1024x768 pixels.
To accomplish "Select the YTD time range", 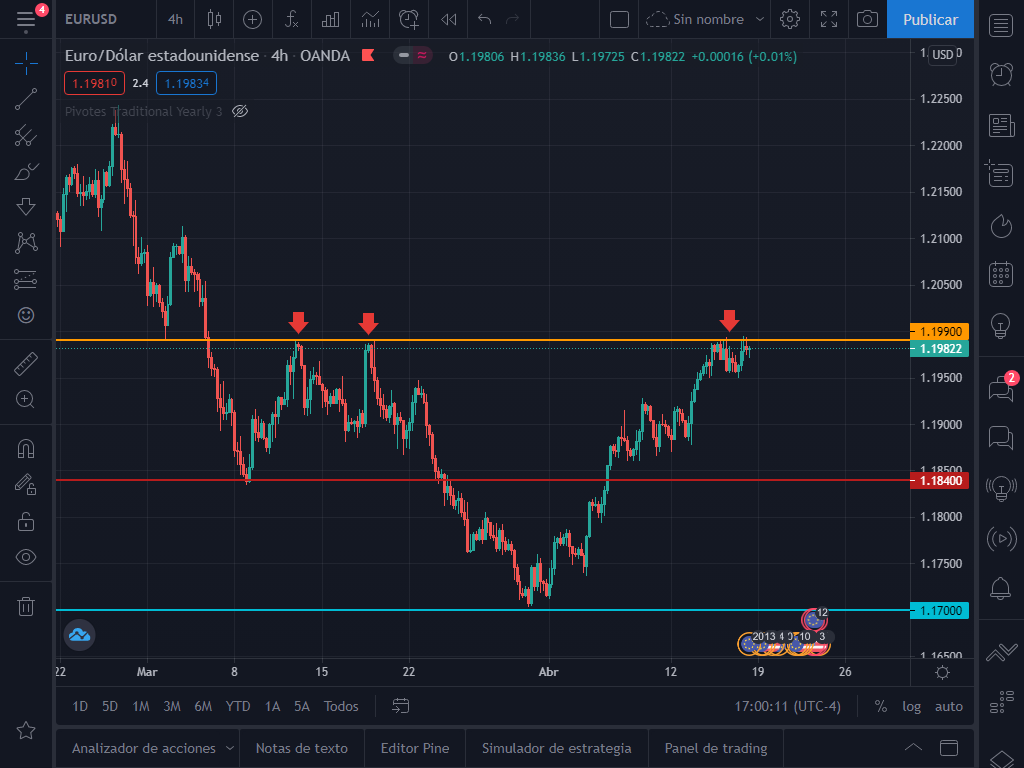I will (238, 707).
